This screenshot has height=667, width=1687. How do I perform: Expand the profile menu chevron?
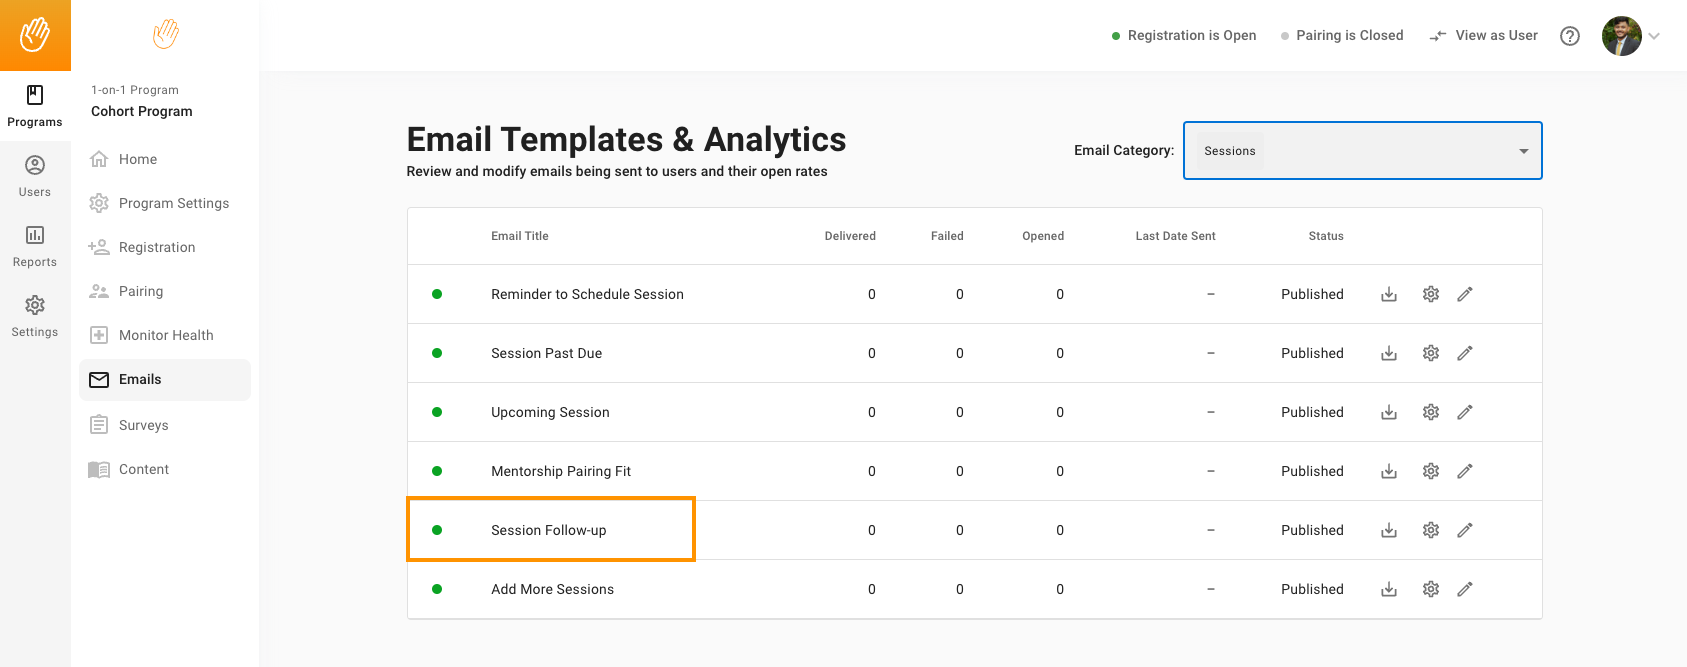coord(1654,36)
